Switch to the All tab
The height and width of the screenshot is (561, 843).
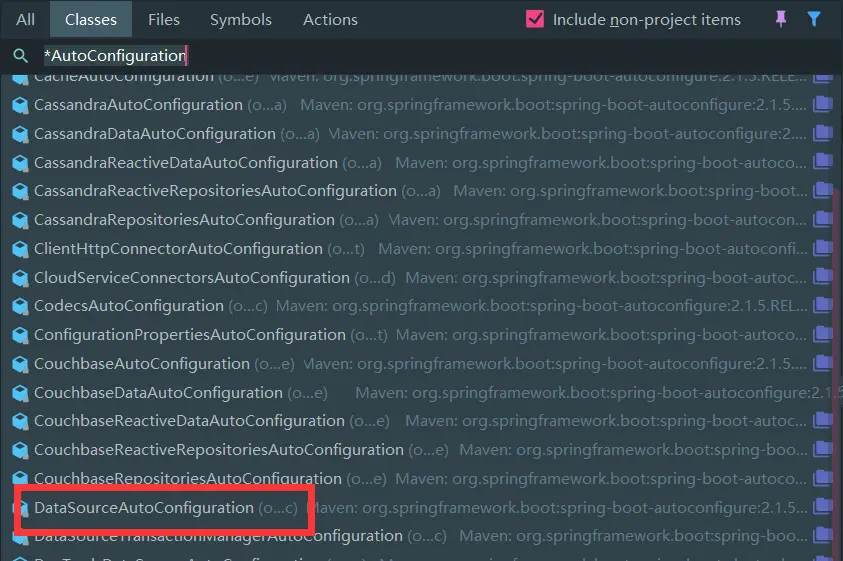(25, 19)
